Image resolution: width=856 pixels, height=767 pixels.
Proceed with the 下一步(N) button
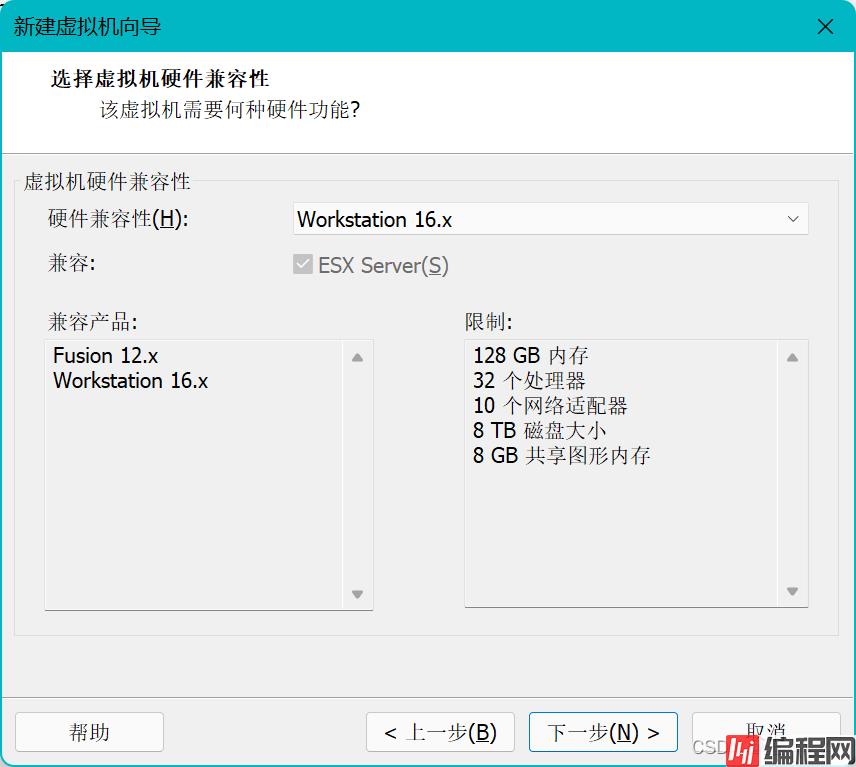603,732
